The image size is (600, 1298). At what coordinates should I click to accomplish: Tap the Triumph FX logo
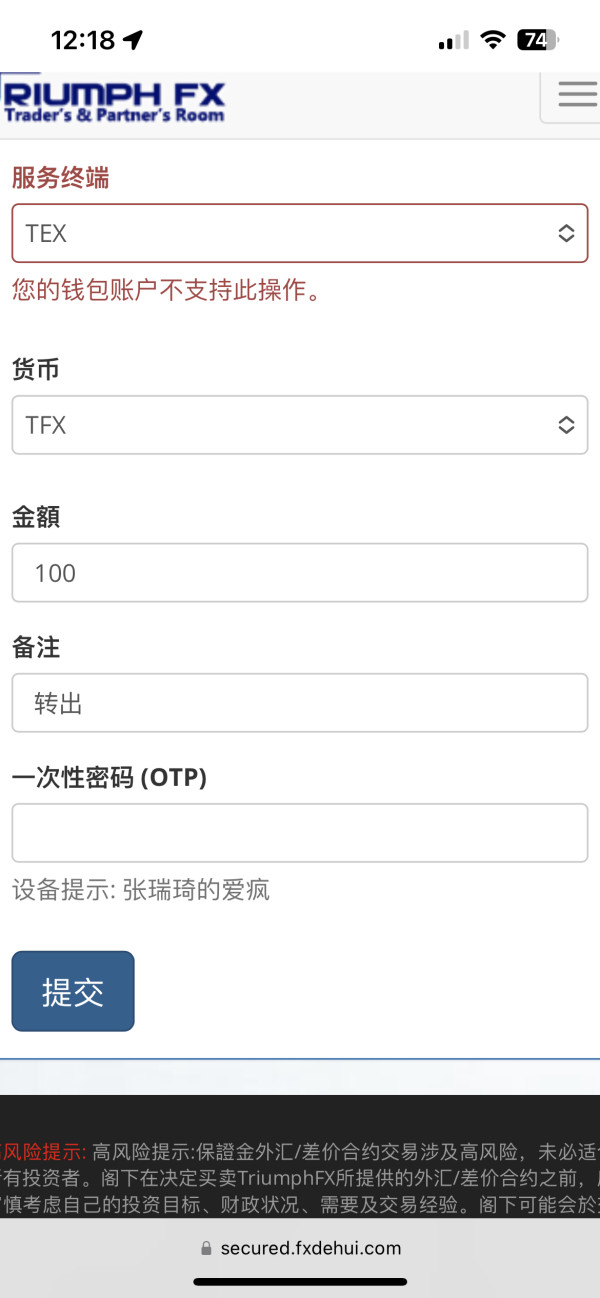coord(114,101)
